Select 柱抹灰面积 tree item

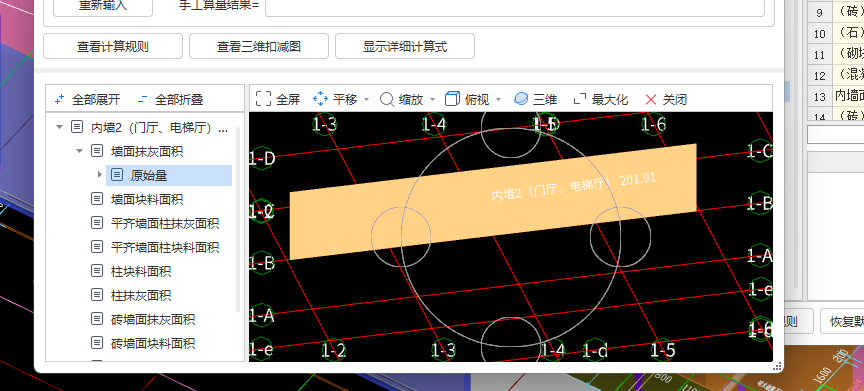pos(141,296)
